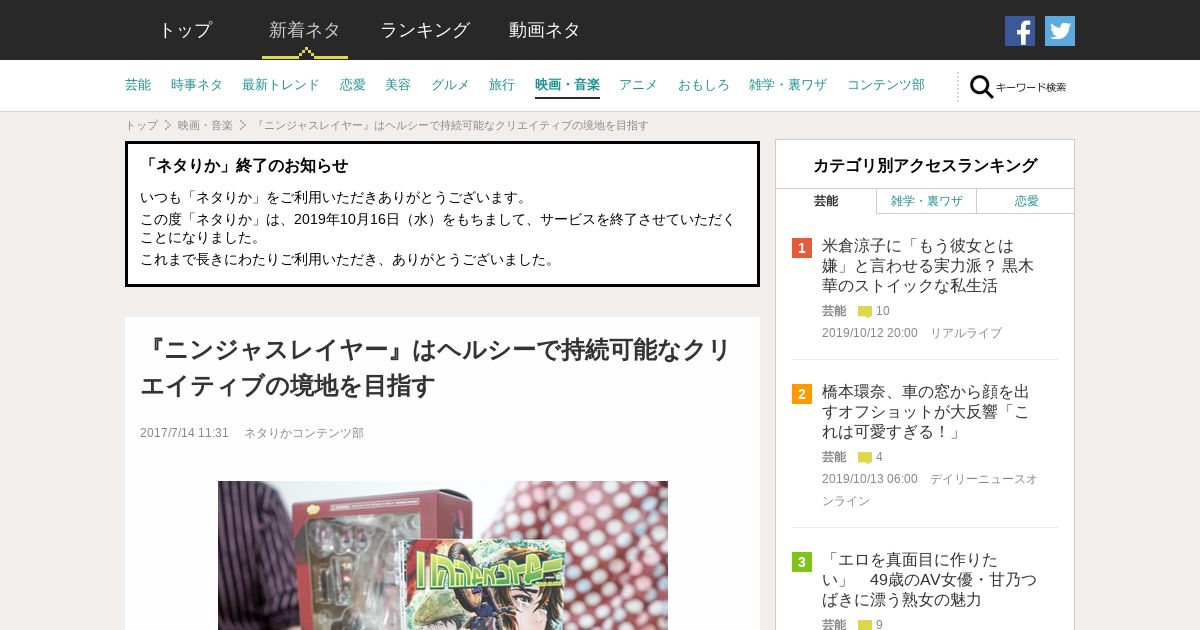The width and height of the screenshot is (1200, 630).
Task: Select the 映画・音楽 category link
Action: (567, 85)
